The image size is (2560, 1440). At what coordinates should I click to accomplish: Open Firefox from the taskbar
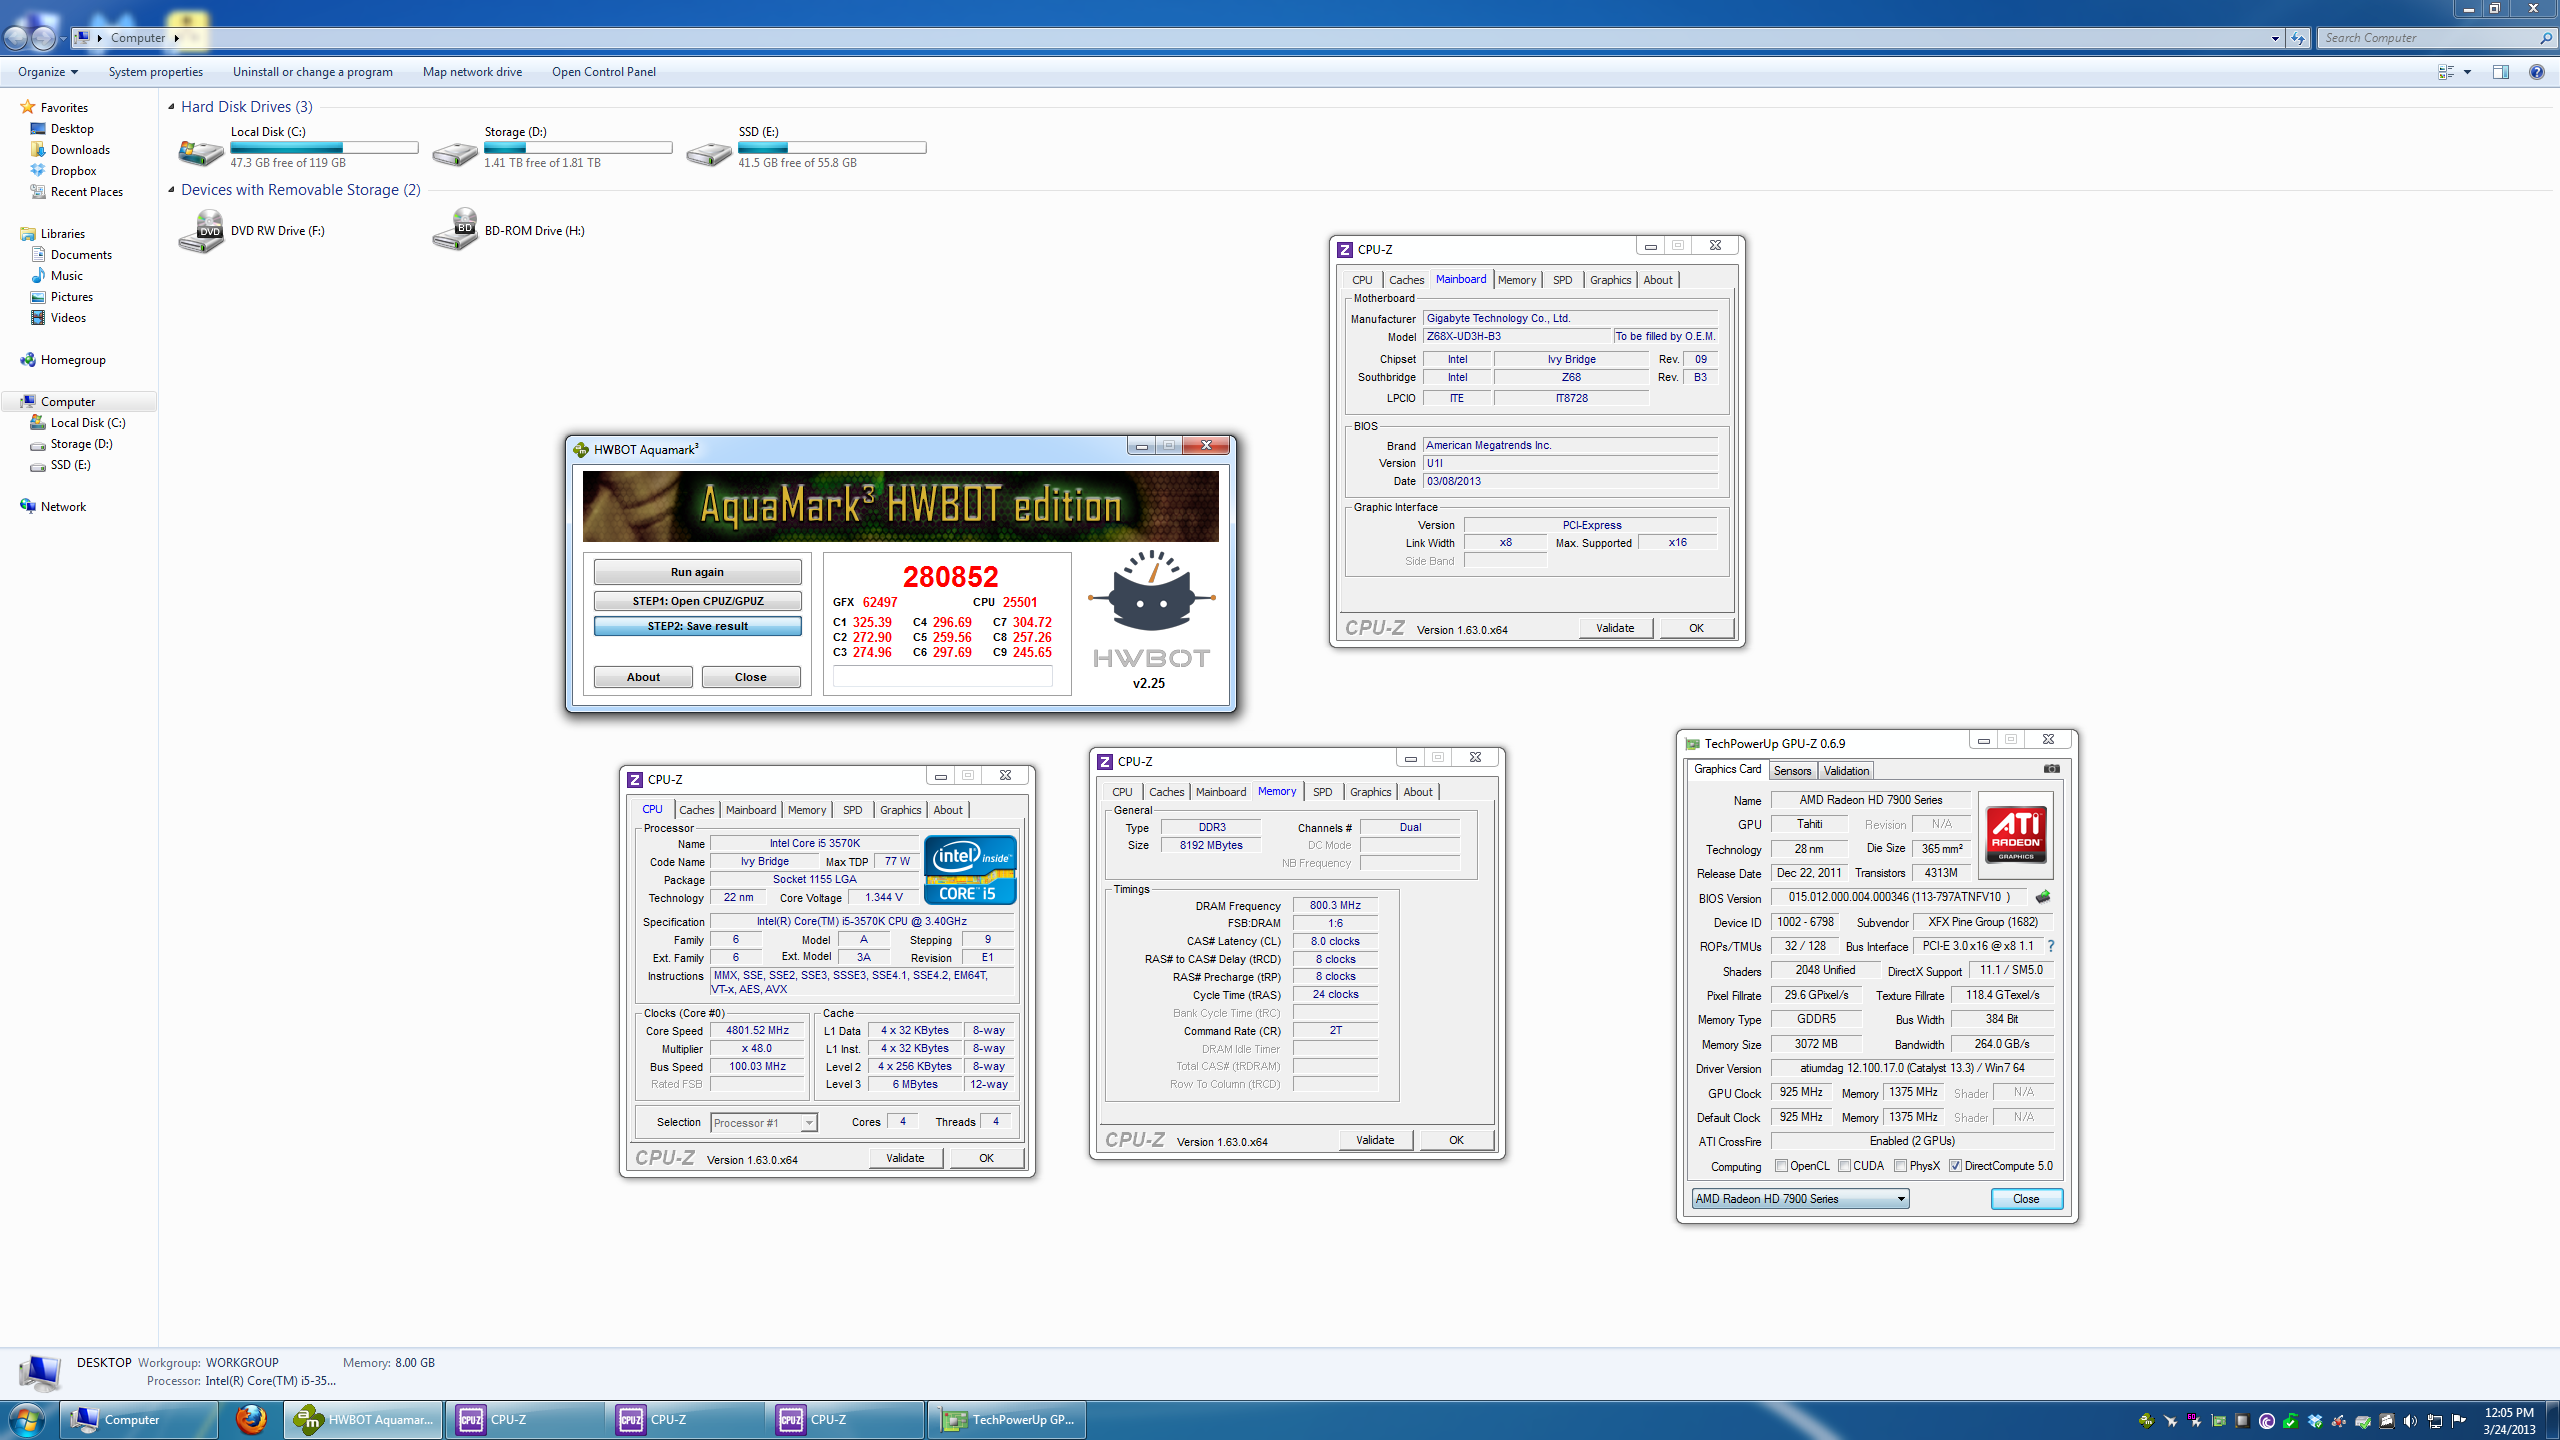coord(251,1419)
